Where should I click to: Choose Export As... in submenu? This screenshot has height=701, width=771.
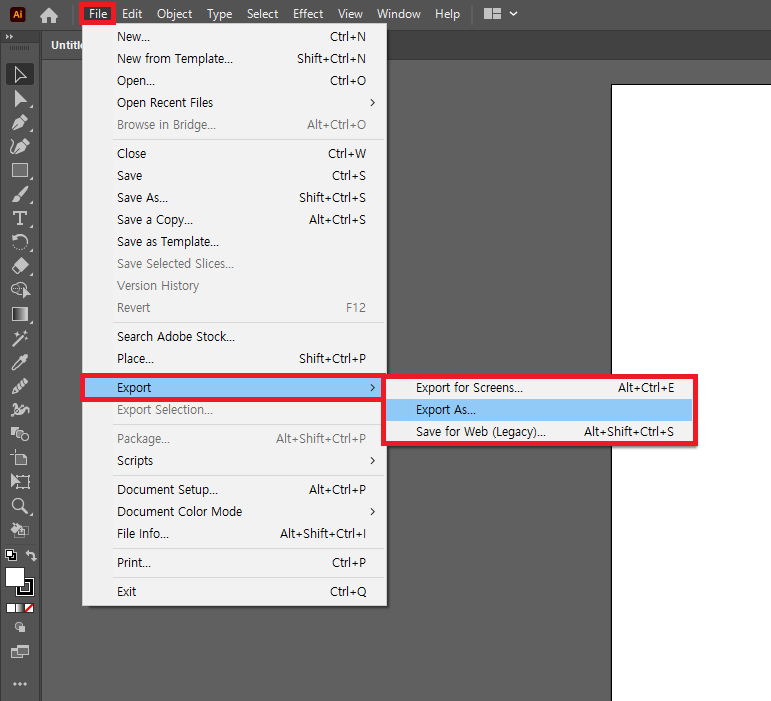coord(539,409)
